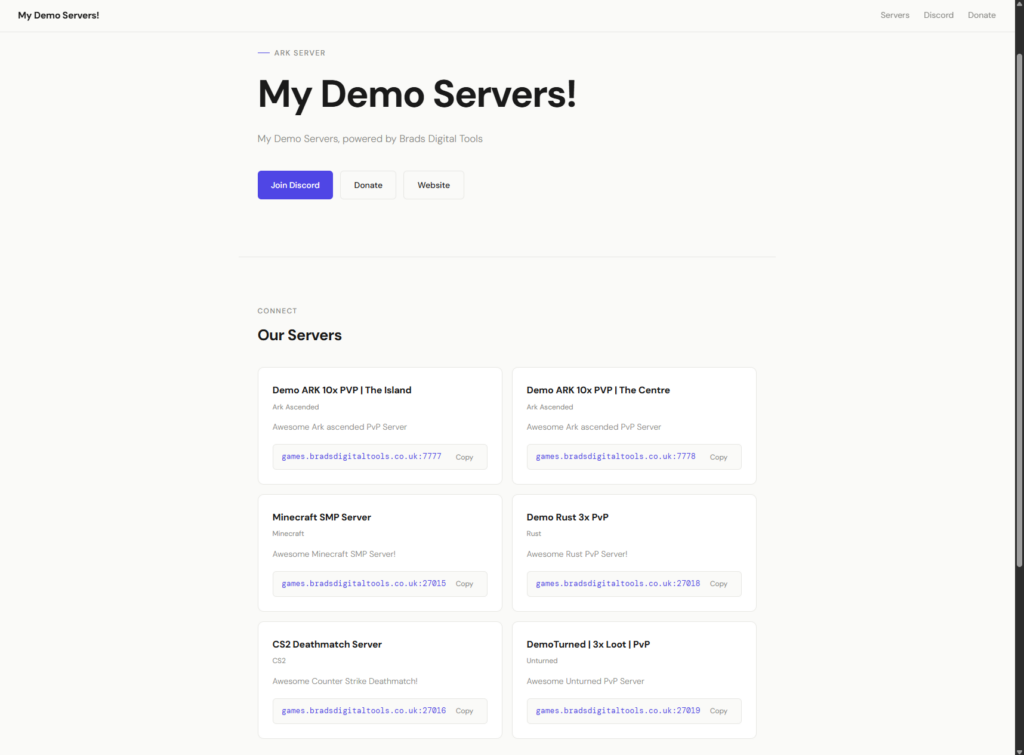Click the Join Discord button
The width and height of the screenshot is (1024, 755).
[295, 185]
